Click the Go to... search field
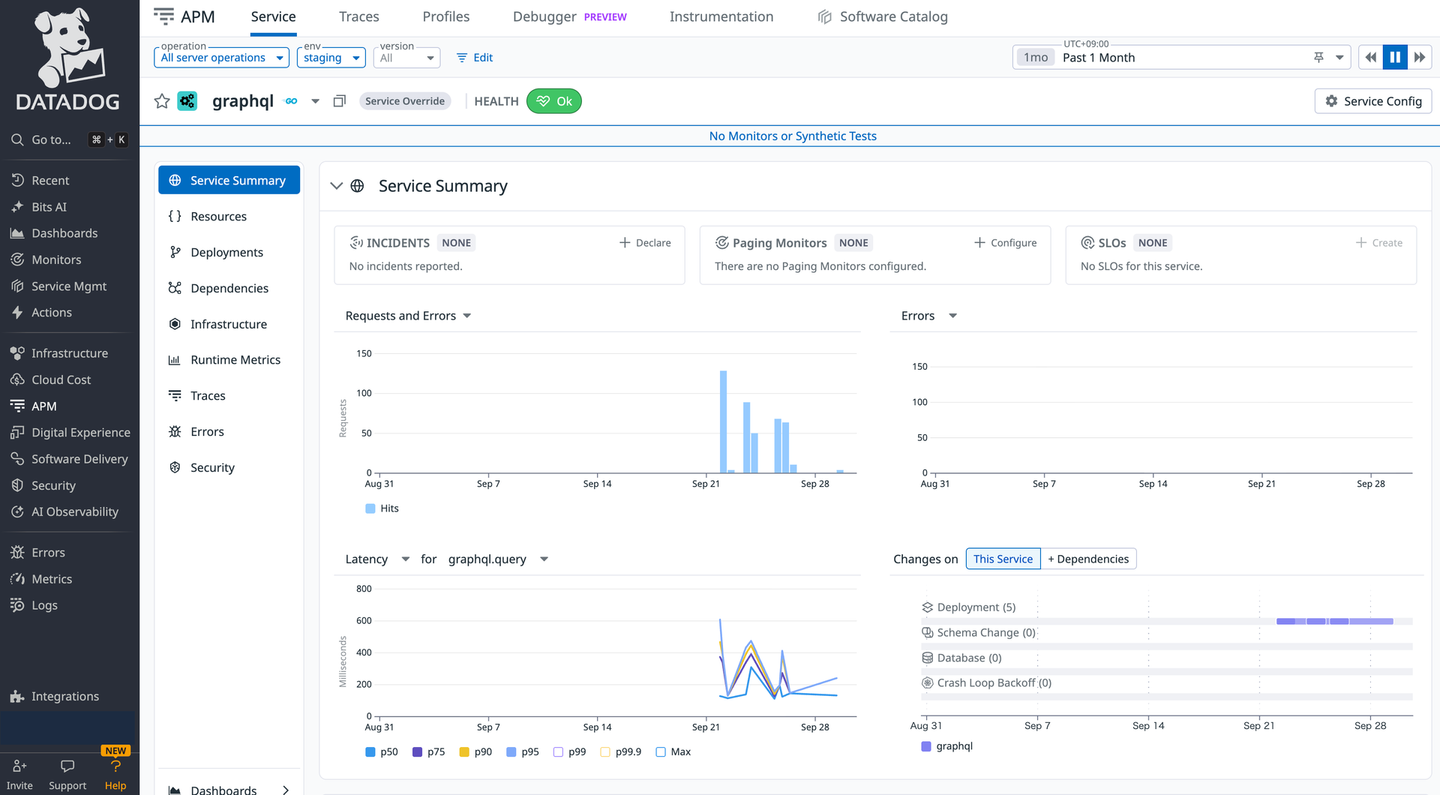1440x795 pixels. pyautogui.click(x=52, y=140)
